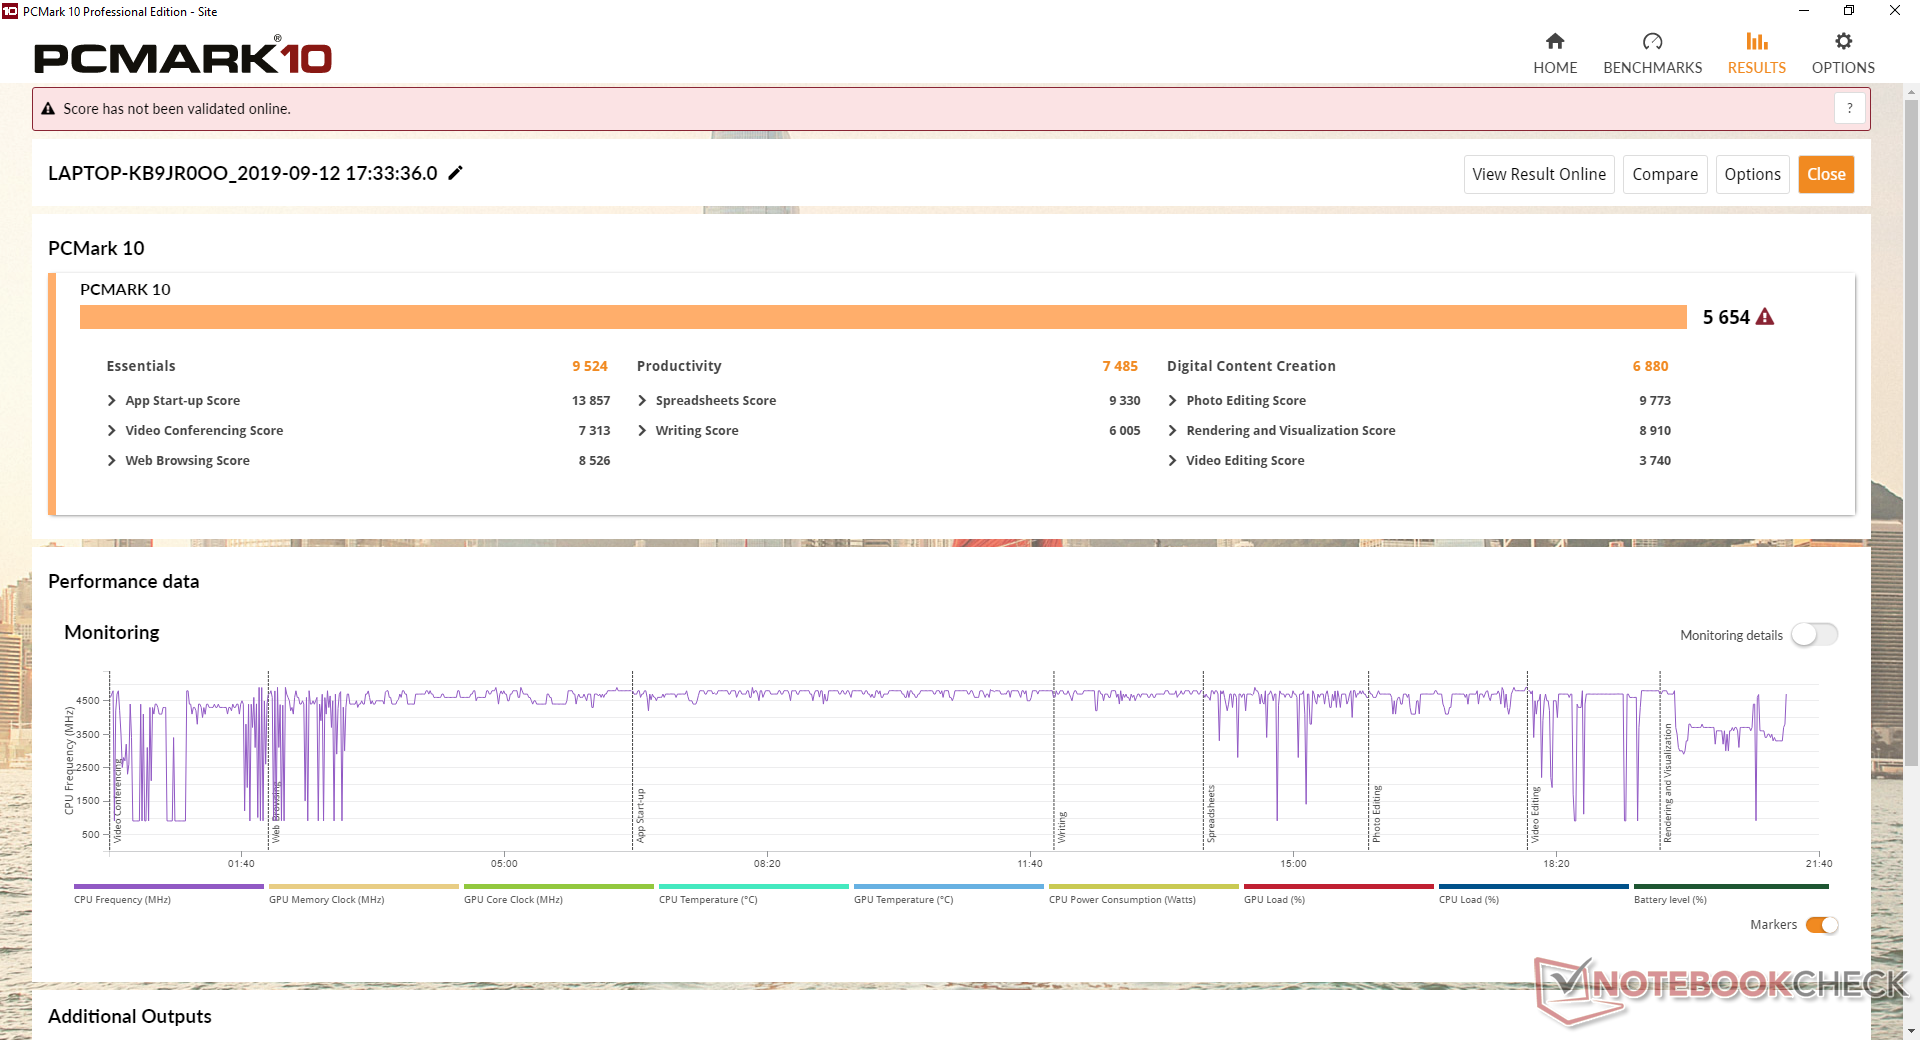This screenshot has width=1920, height=1040.
Task: Expand the Video Editing Score row
Action: (1172, 460)
